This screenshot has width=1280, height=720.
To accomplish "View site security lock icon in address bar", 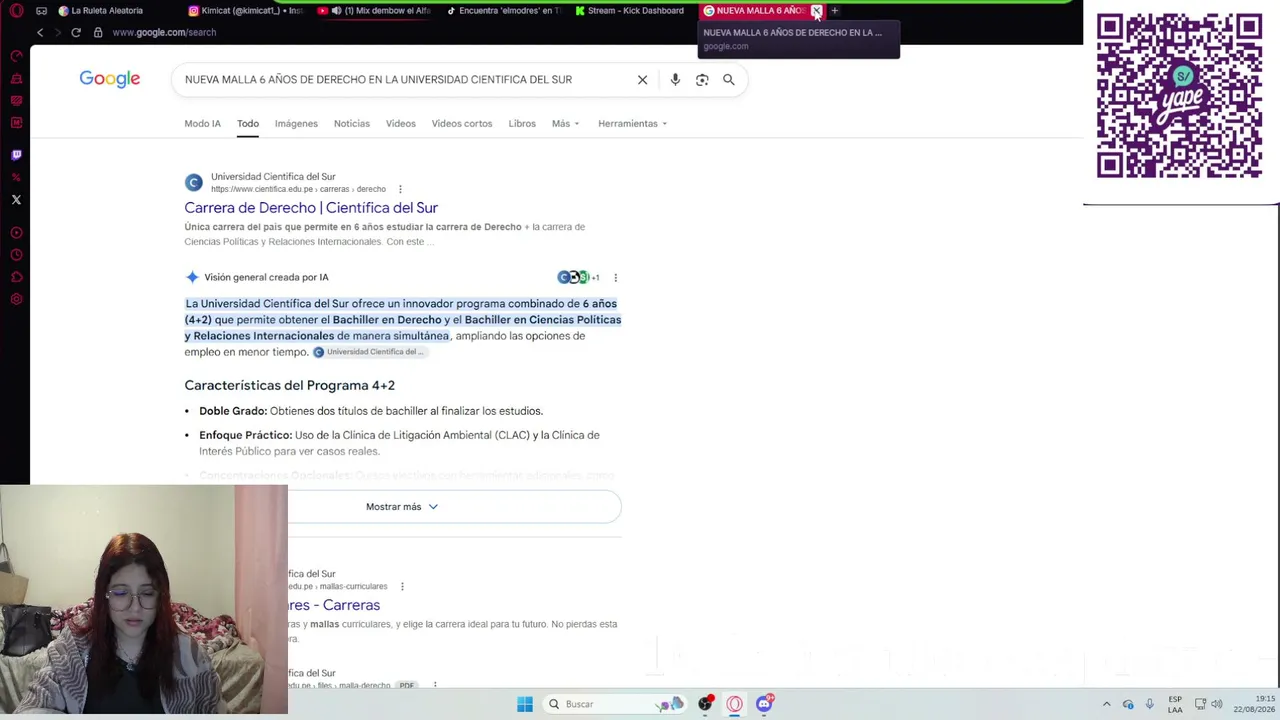I will click(x=98, y=32).
